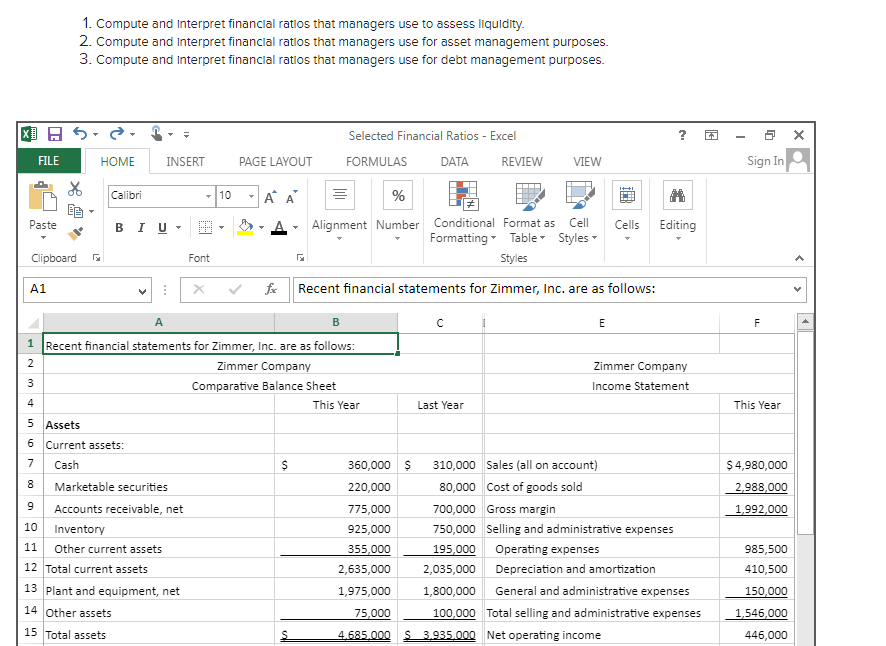886x646 pixels.
Task: Open Alignment group icon
Action: (x=340, y=195)
